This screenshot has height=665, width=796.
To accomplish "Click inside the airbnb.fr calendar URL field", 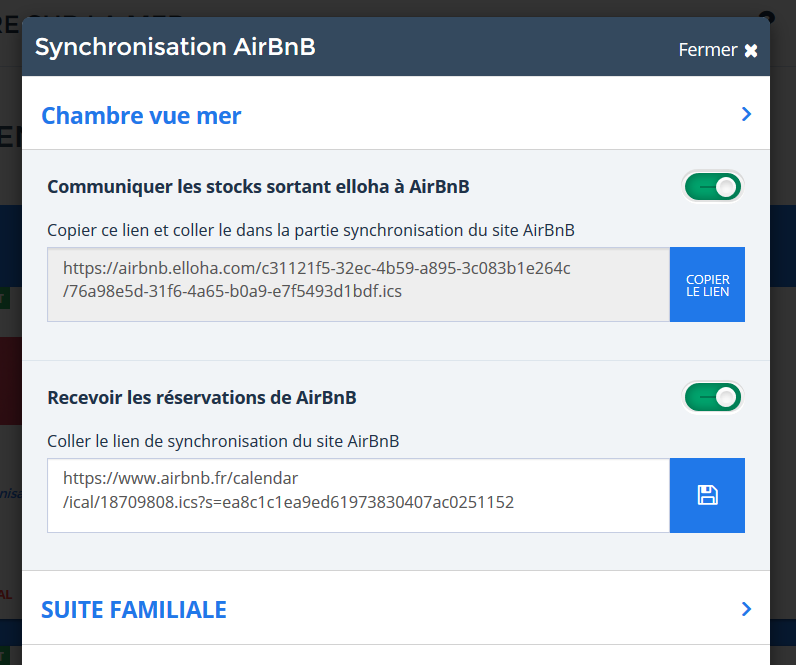I will (x=358, y=495).
